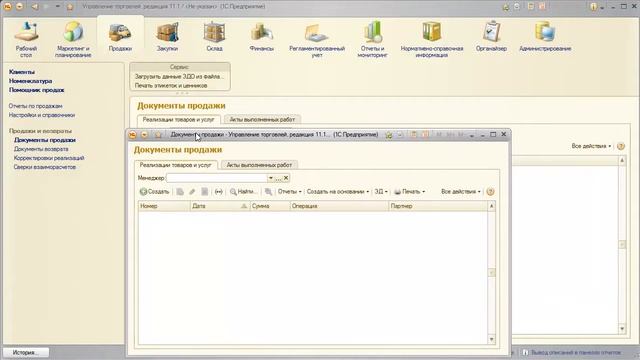Viewport: 640px width, 360px height.
Task: Click main window favorites star icon
Action: pyautogui.click(x=70, y=7)
